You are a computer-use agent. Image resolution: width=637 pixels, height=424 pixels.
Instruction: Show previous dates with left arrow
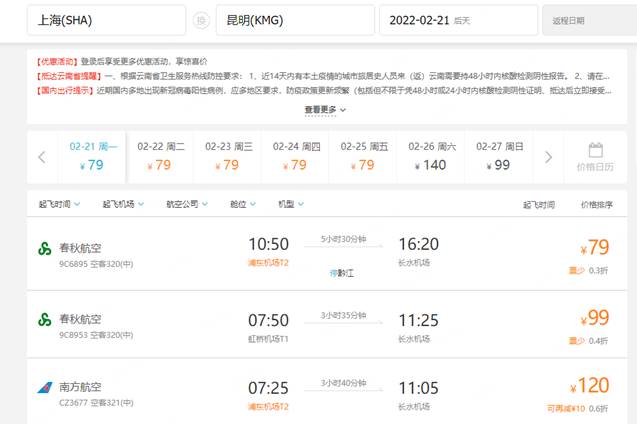[x=41, y=157]
